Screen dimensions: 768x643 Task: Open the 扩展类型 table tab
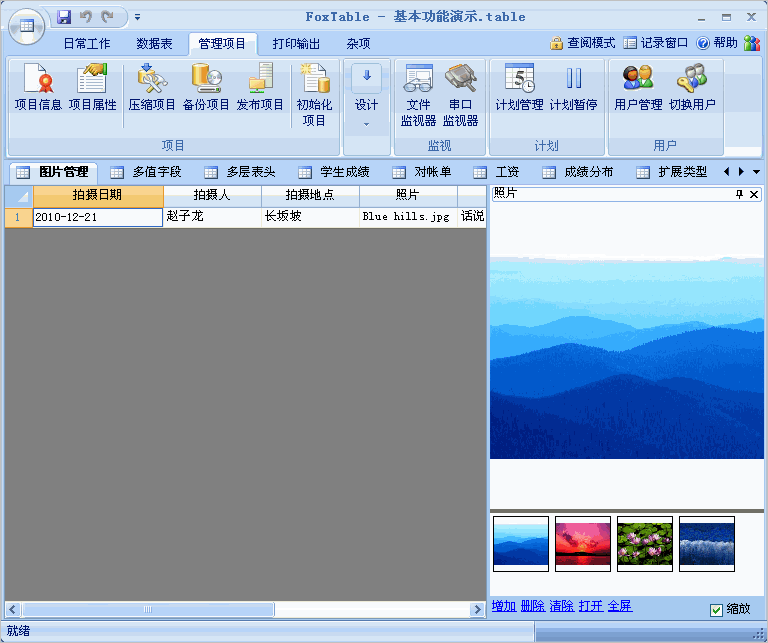click(672, 172)
